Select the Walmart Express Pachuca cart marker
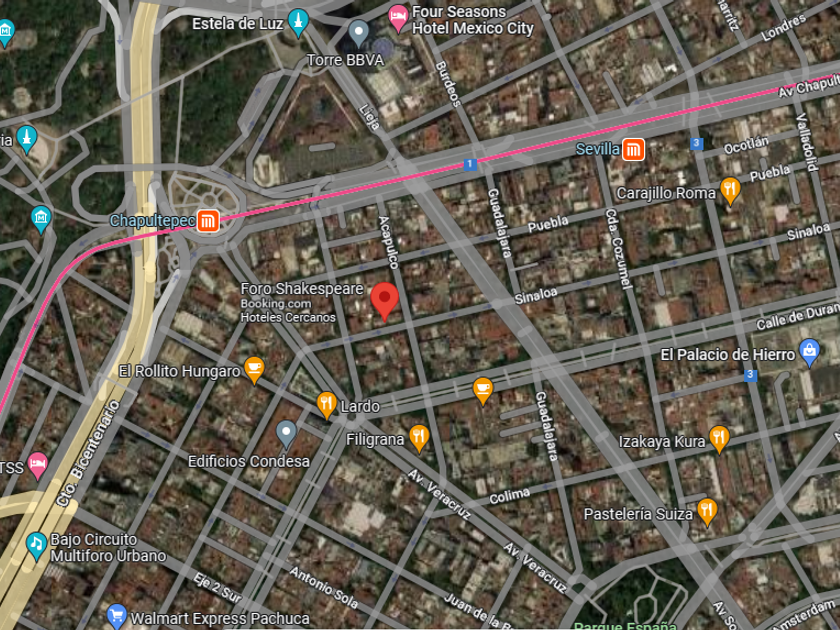Screen dimensions: 840x630 (x=116, y=616)
